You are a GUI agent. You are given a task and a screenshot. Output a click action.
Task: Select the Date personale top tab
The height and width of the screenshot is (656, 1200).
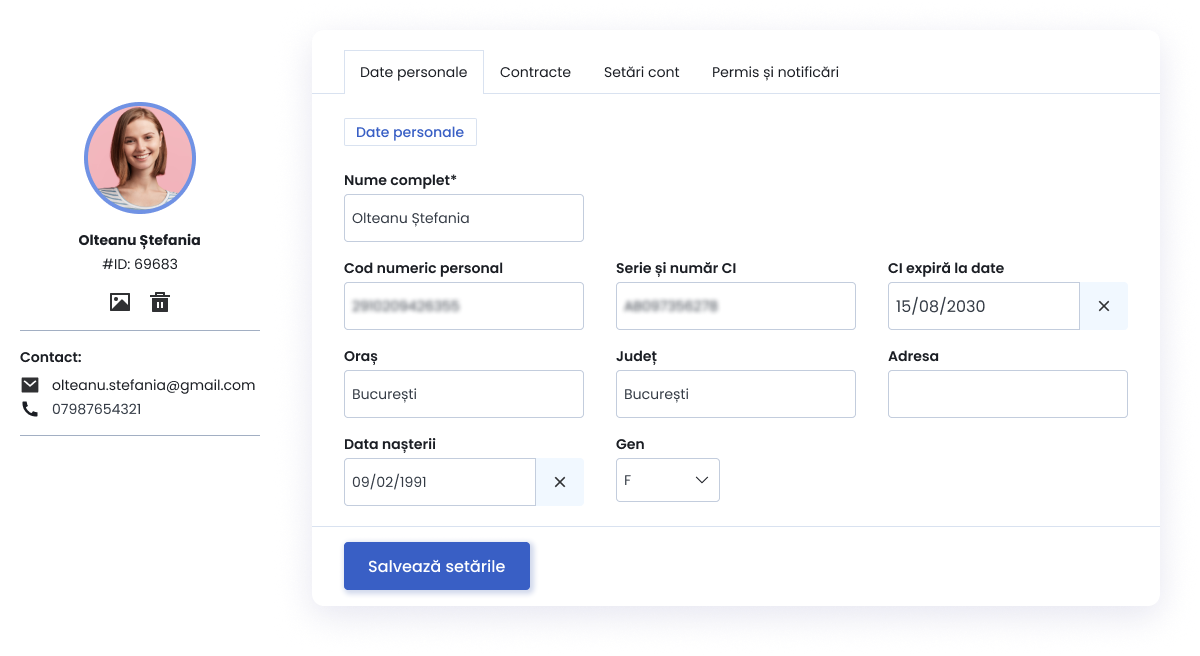414,72
